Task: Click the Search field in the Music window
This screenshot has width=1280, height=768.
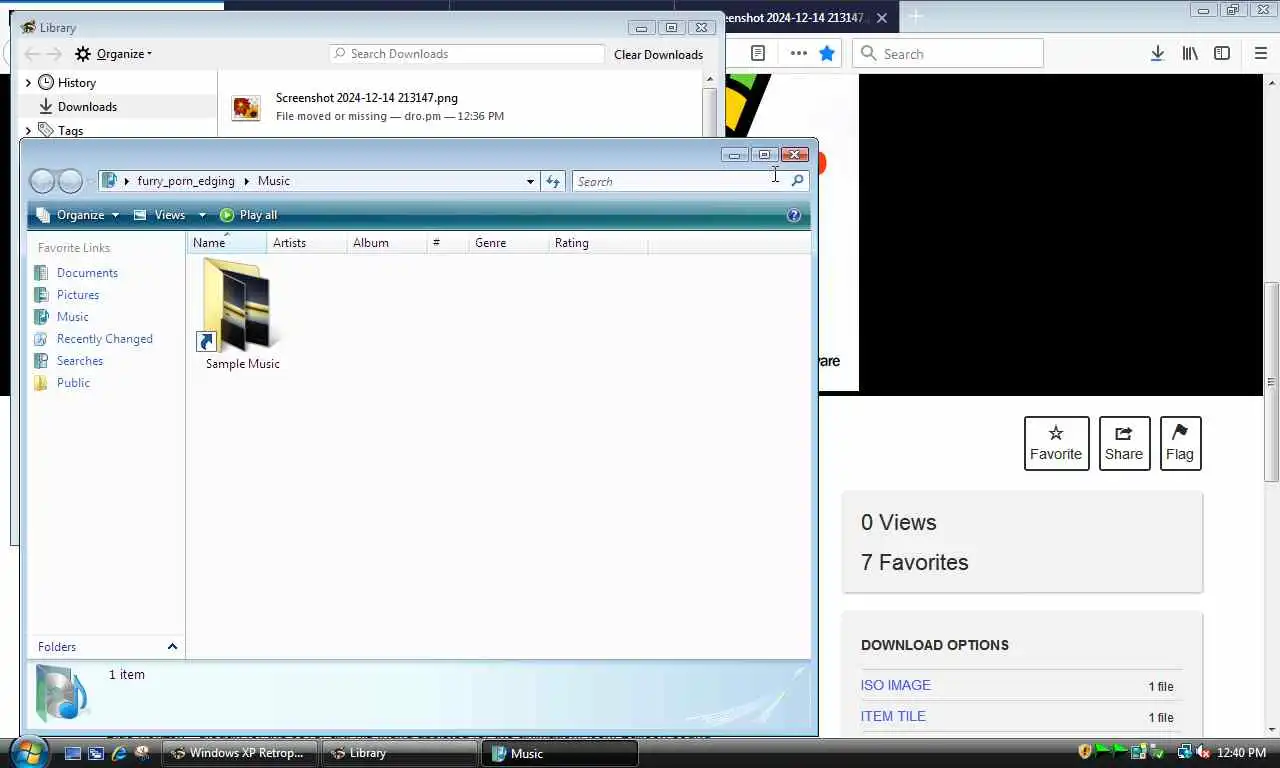Action: pos(680,181)
